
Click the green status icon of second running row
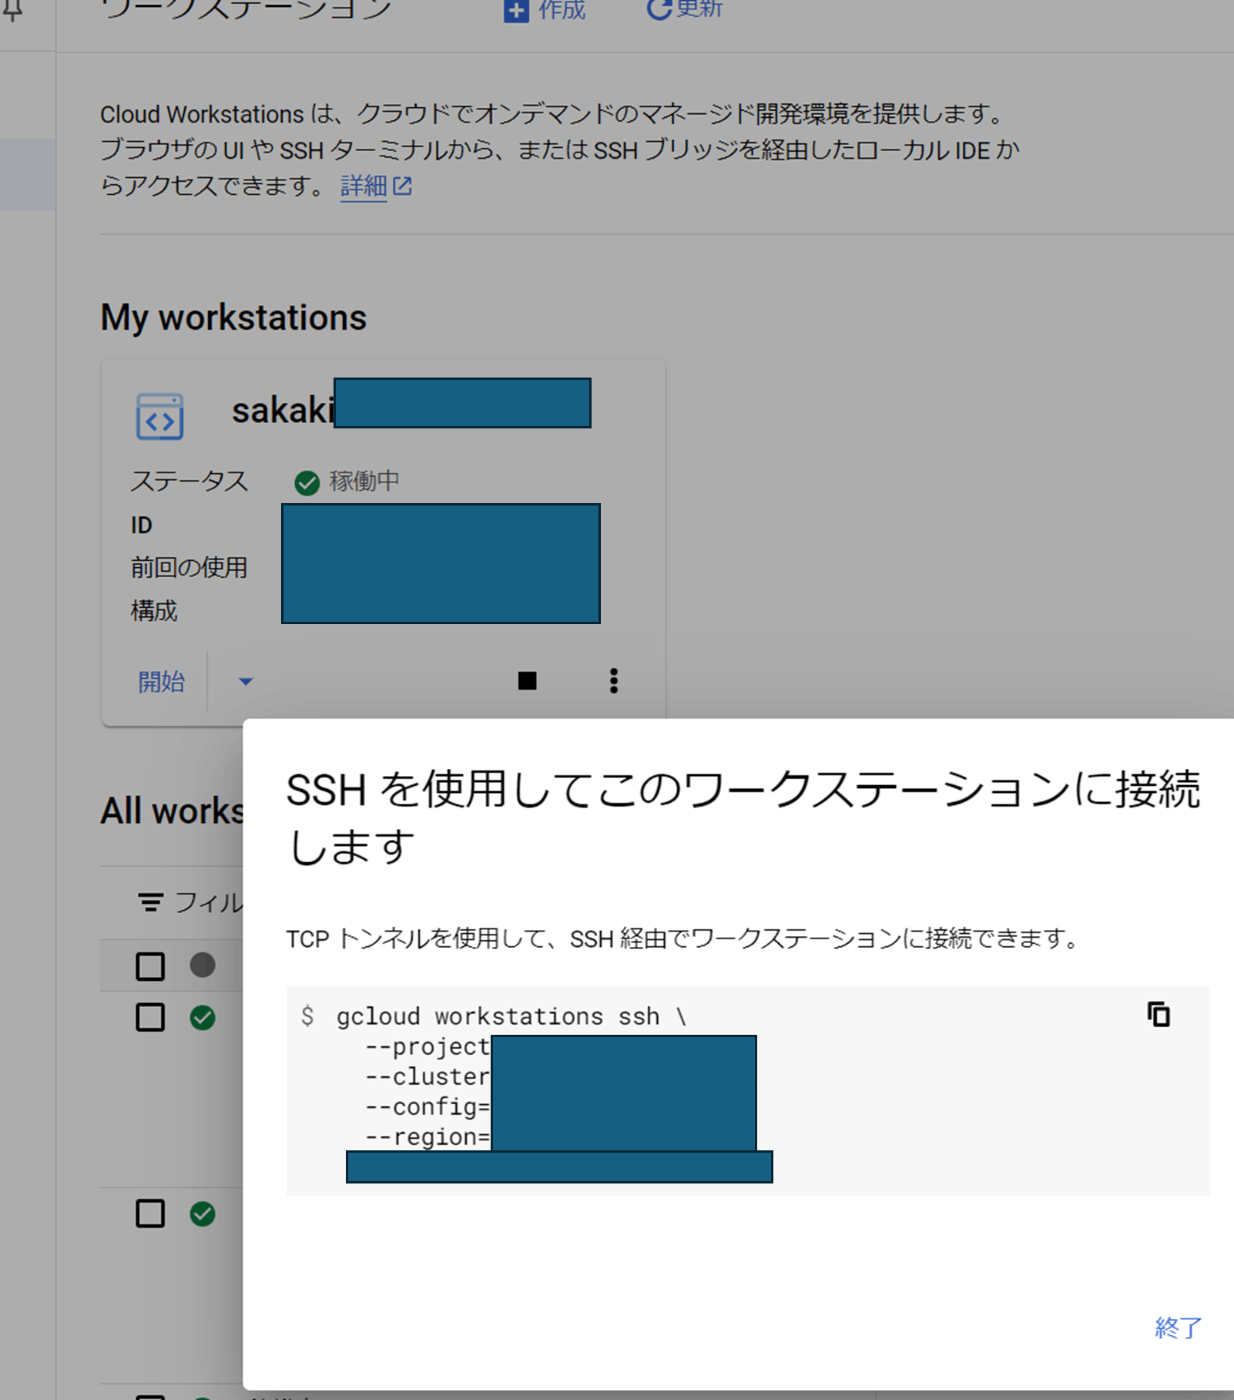point(203,1214)
